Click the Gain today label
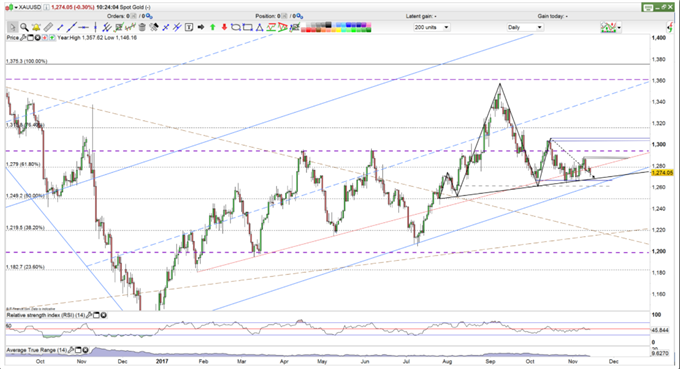The image size is (680, 369). tap(552, 16)
